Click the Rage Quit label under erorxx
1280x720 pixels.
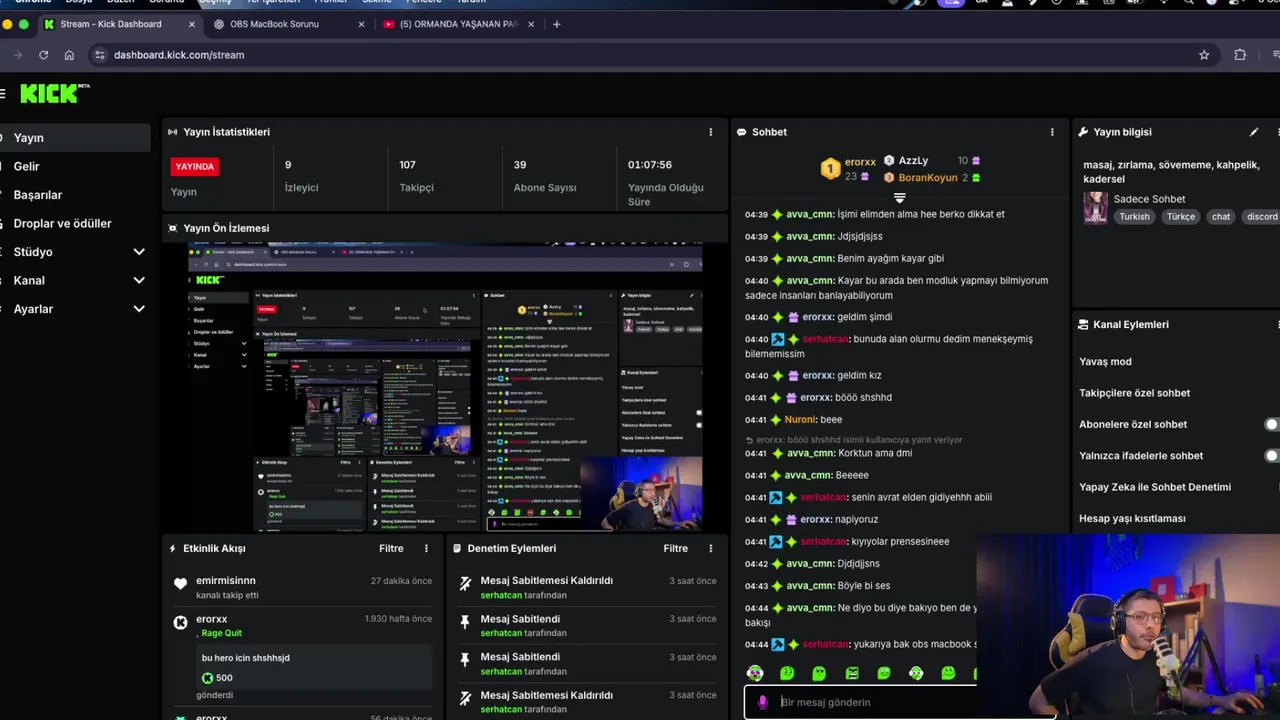(222, 633)
